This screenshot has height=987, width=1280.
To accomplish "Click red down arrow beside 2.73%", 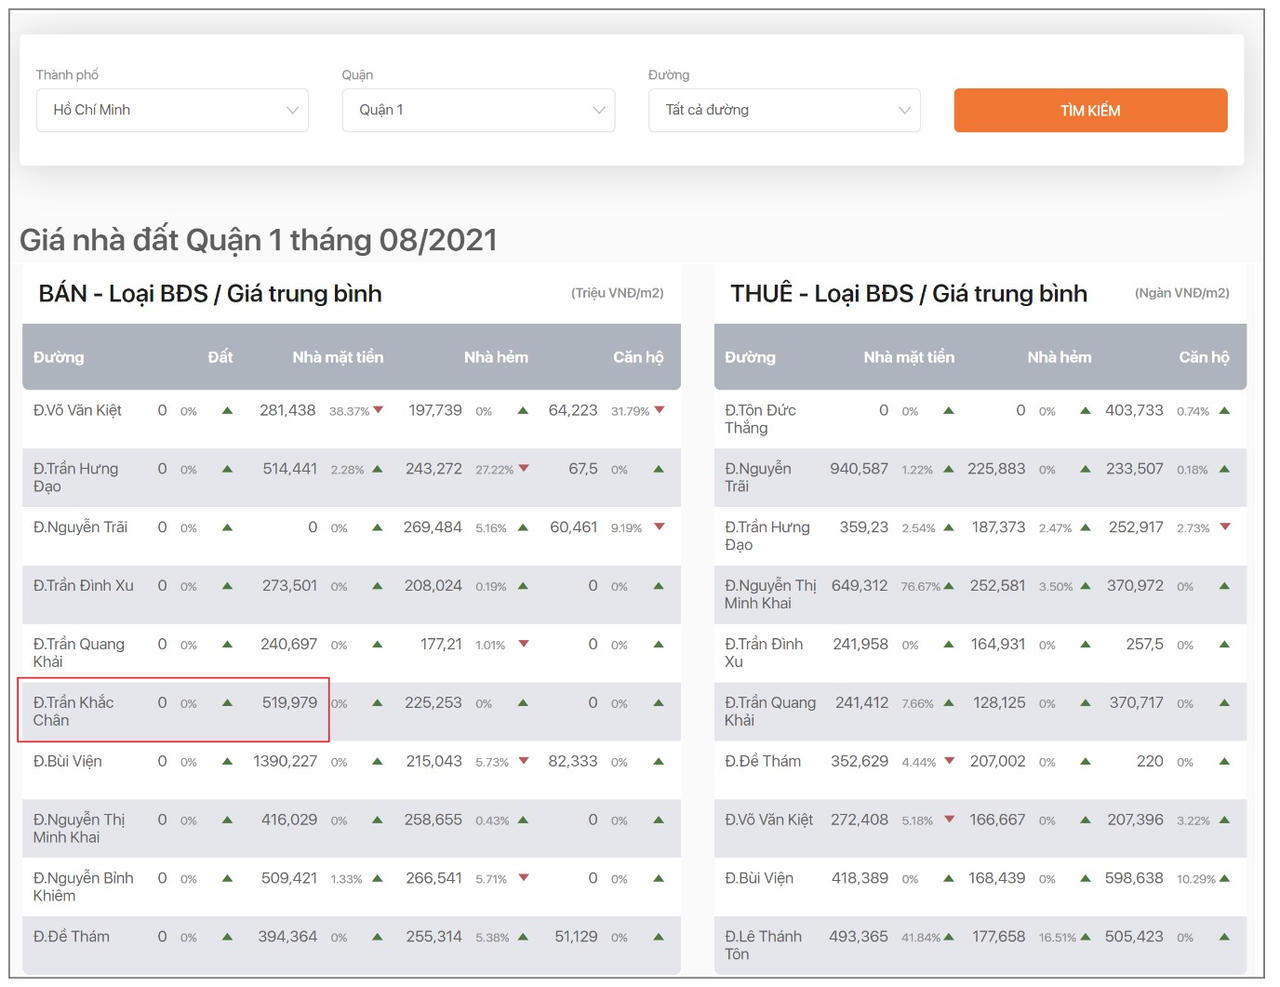I will pyautogui.click(x=1225, y=527).
